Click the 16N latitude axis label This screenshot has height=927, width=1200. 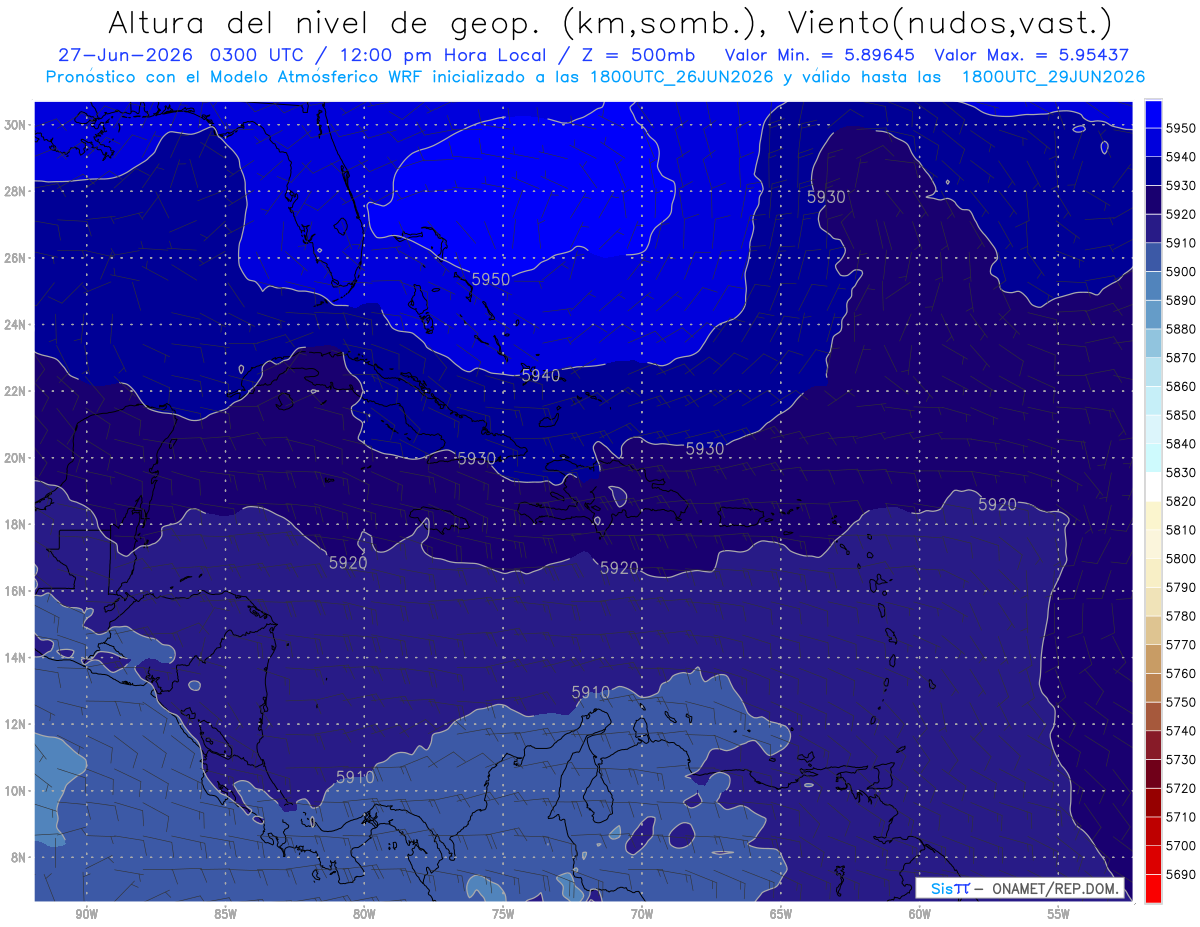coord(15,591)
